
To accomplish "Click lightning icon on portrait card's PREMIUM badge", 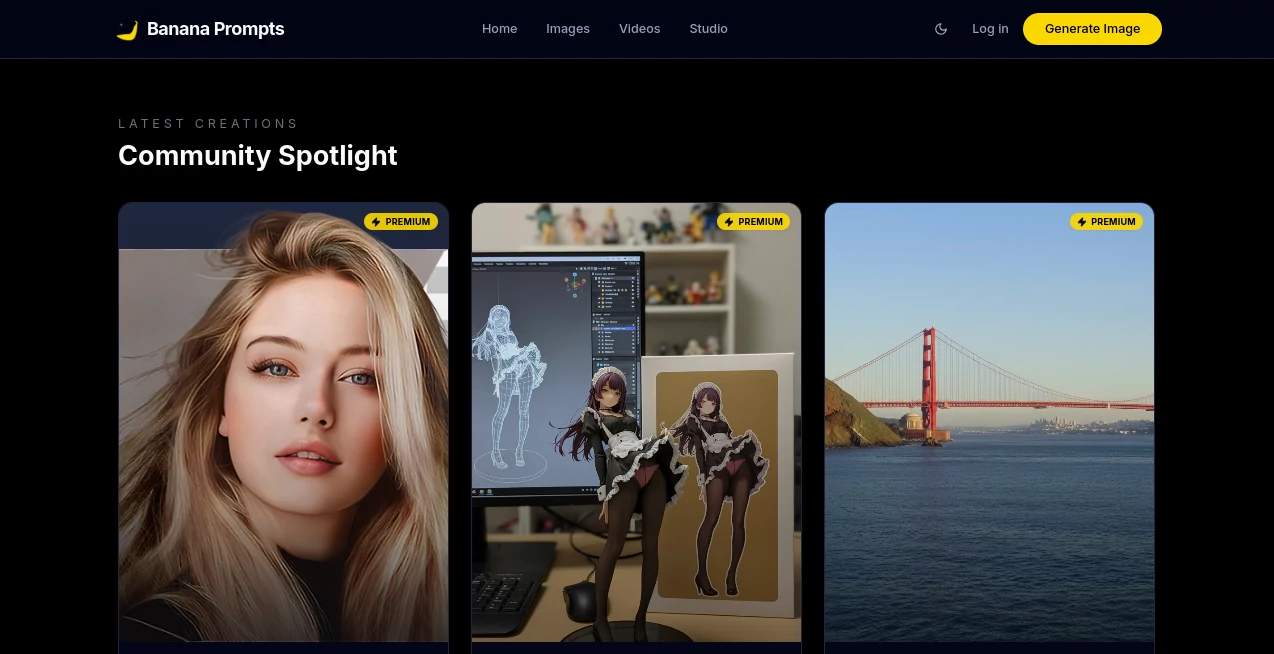I will (x=377, y=222).
